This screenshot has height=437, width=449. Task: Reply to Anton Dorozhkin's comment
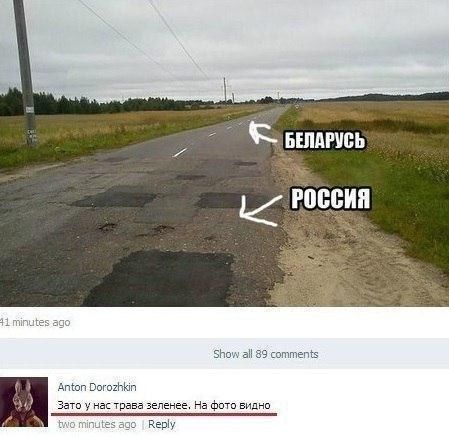(x=162, y=424)
